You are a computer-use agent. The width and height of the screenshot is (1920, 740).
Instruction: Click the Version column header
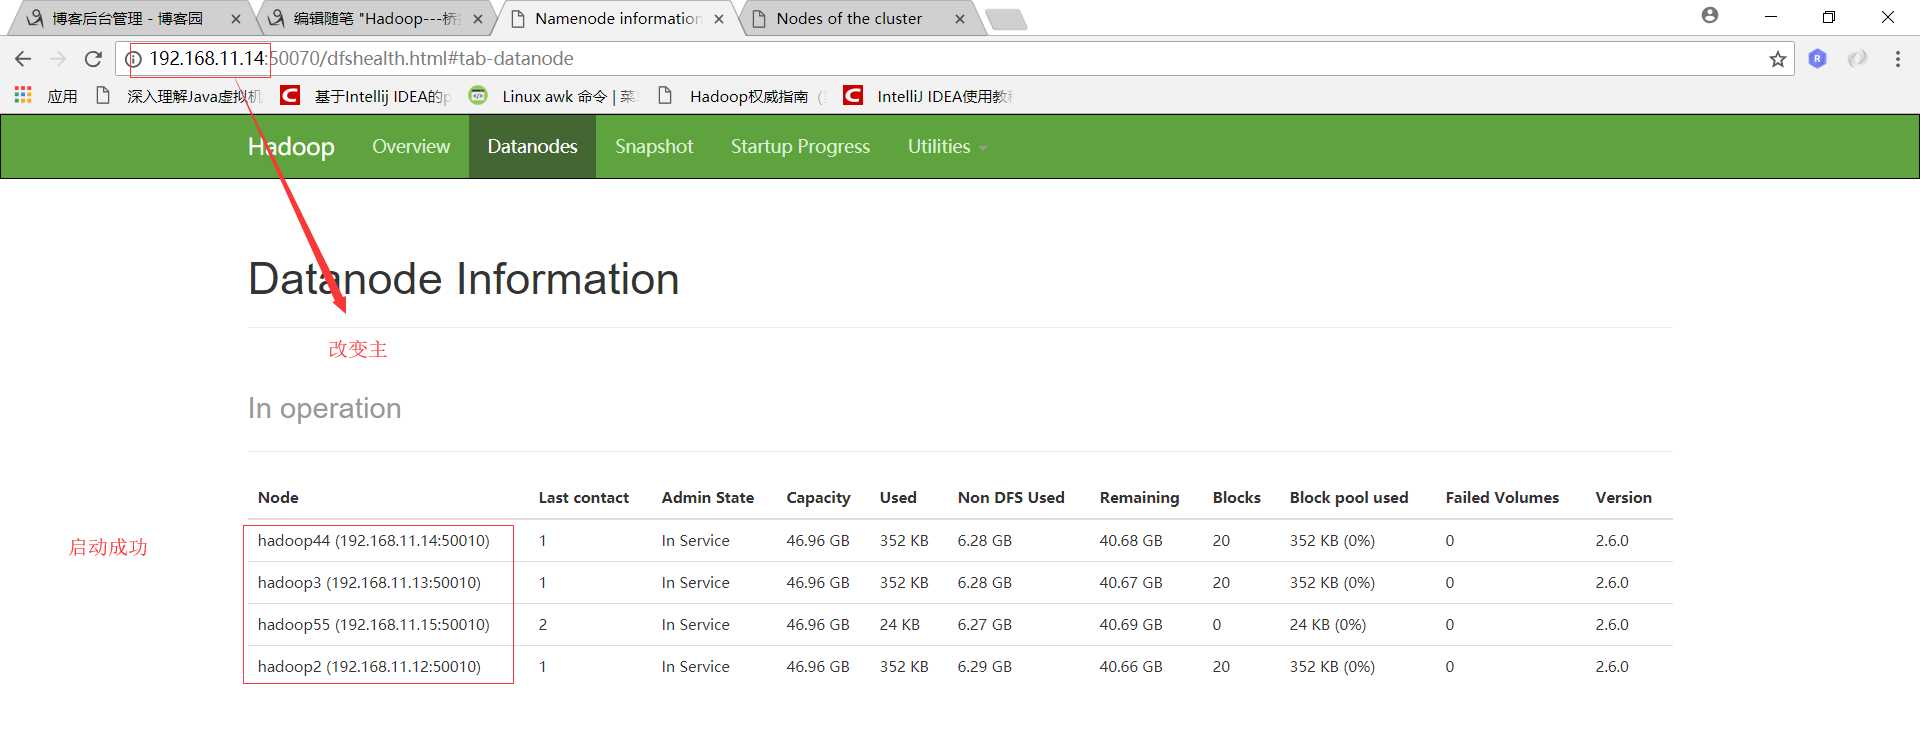coord(1623,497)
